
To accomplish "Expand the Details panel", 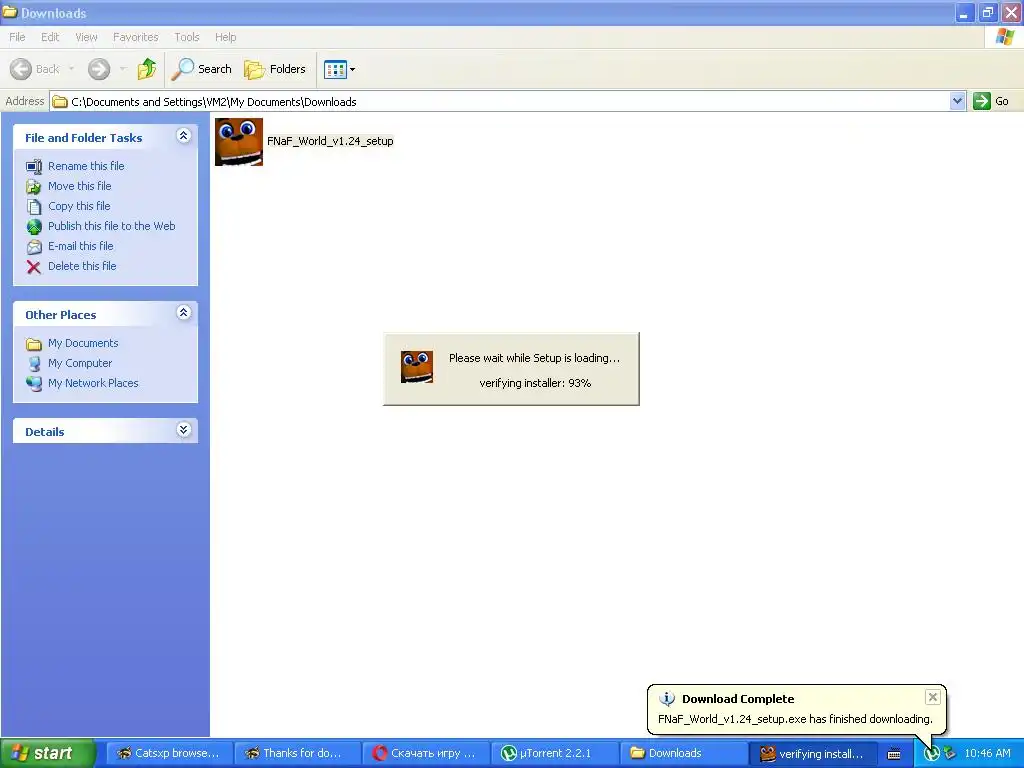I will [184, 430].
